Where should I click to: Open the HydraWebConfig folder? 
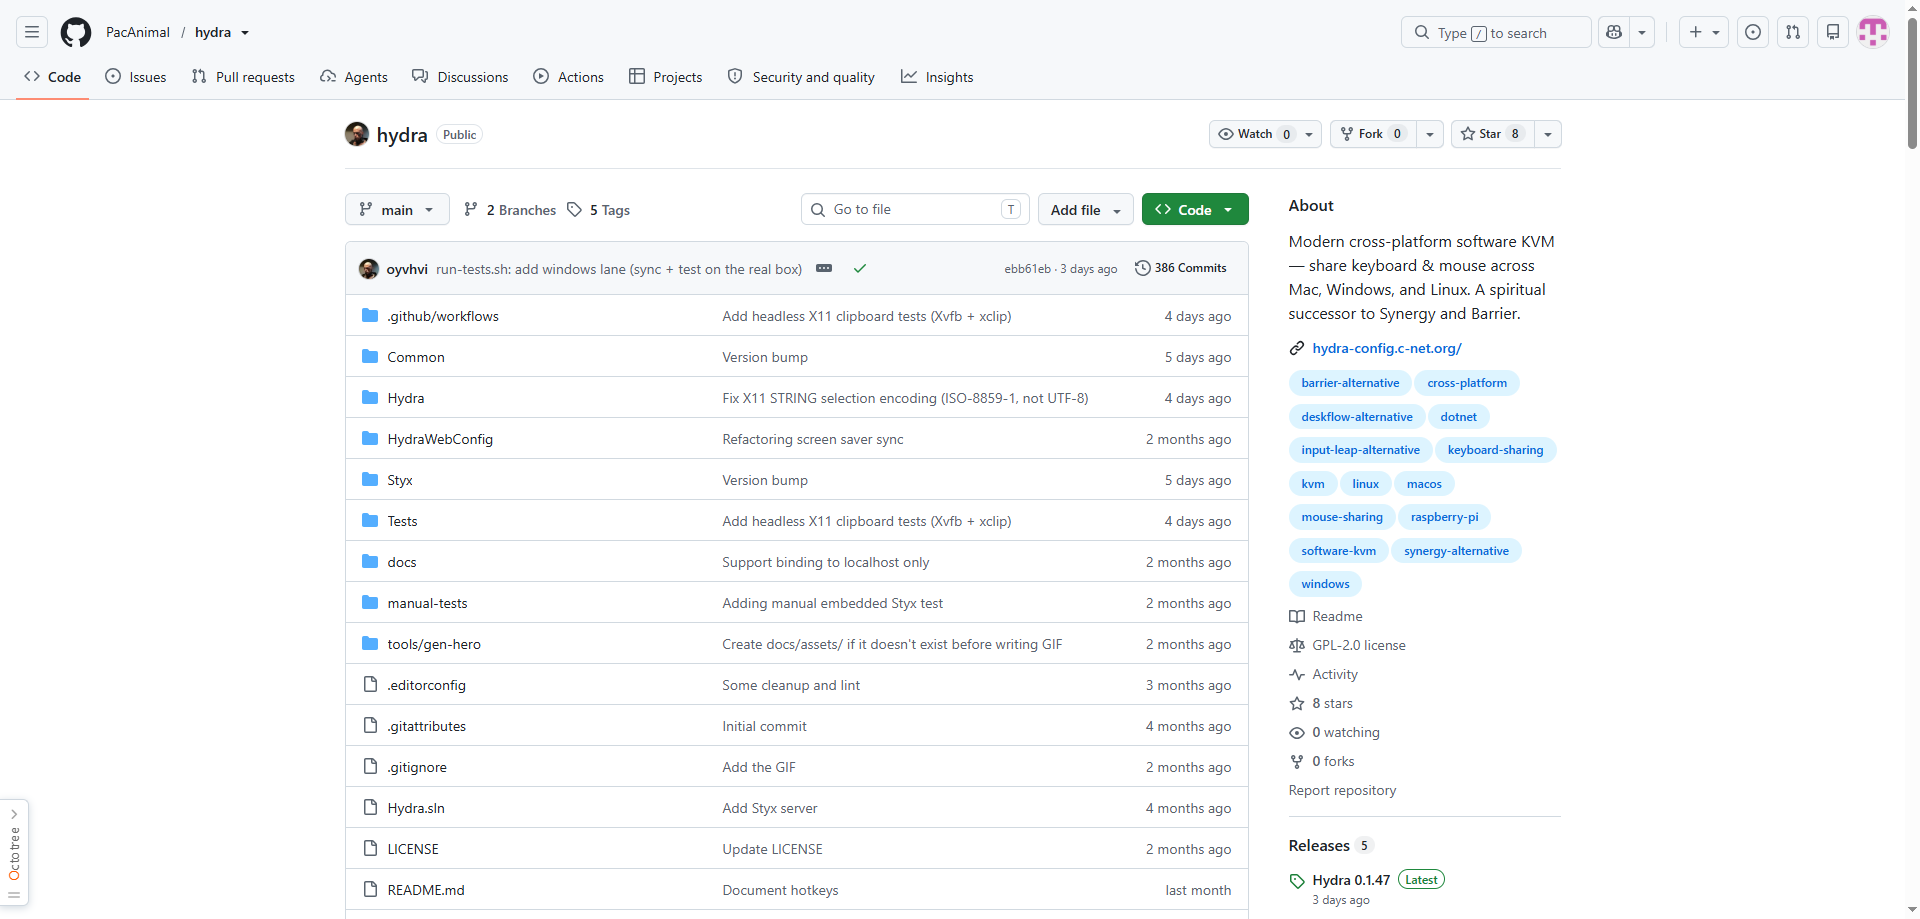tap(440, 439)
